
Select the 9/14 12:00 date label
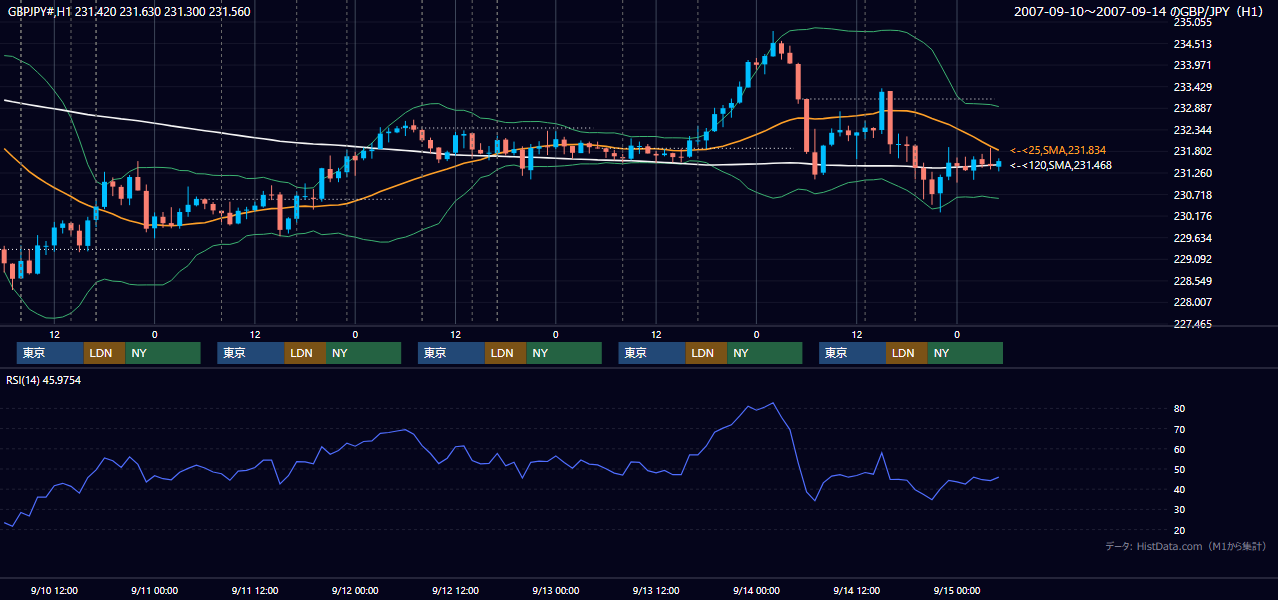[x=856, y=590]
